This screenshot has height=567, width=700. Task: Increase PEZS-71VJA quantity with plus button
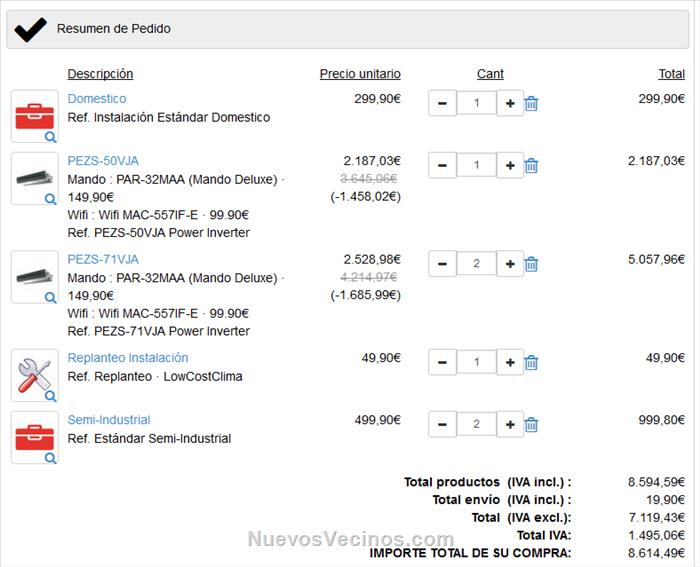point(510,264)
